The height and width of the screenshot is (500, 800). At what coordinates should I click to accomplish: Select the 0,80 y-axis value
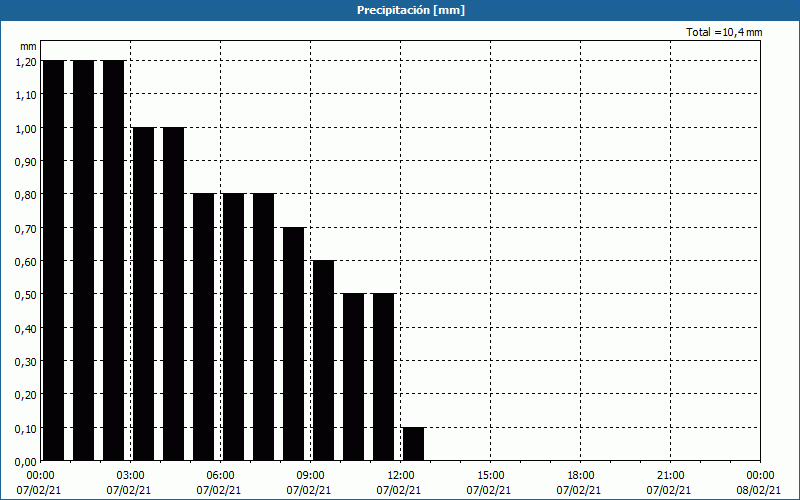point(26,194)
